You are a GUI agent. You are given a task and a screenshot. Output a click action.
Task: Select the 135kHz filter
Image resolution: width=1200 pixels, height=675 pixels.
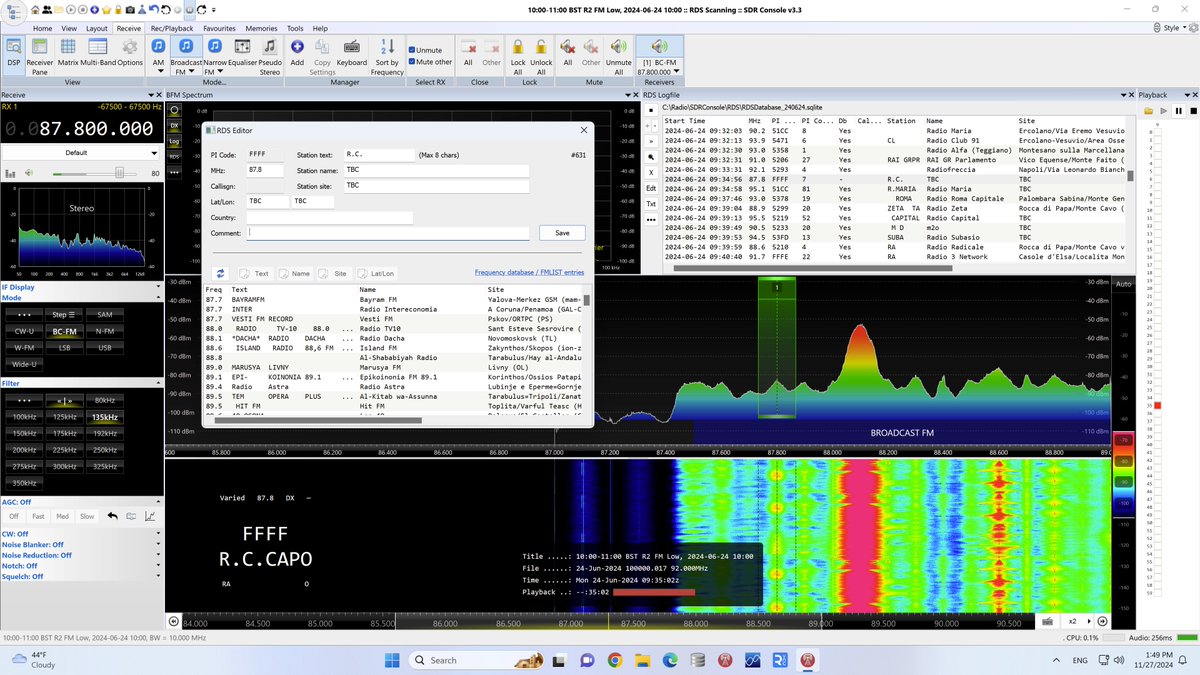[105, 417]
